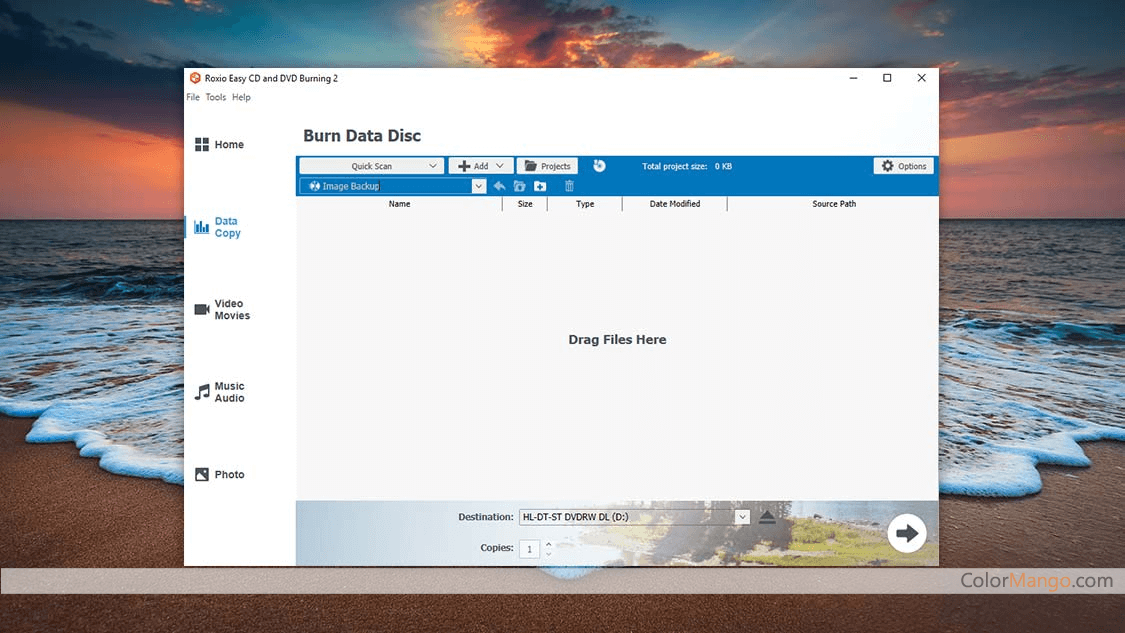The width and height of the screenshot is (1125, 633).
Task: Select the Data Copy sidebar icon
Action: pyautogui.click(x=202, y=227)
